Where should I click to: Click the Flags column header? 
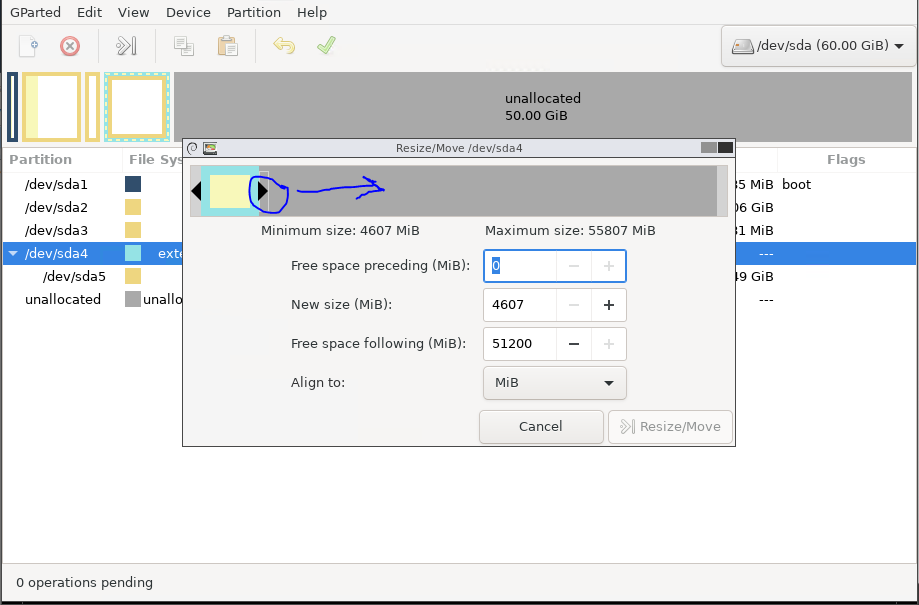point(846,159)
